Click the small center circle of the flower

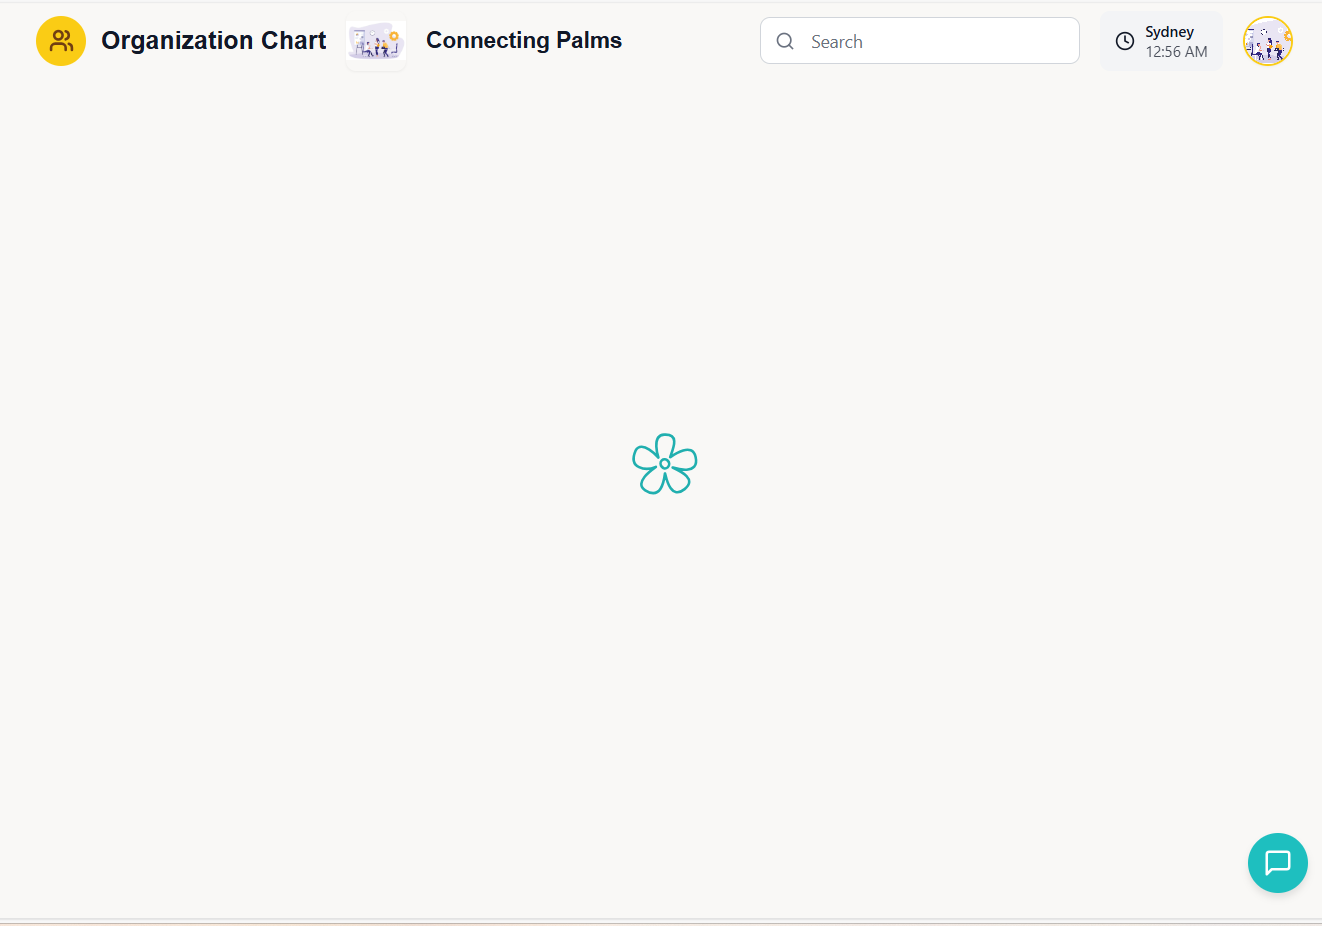665,464
